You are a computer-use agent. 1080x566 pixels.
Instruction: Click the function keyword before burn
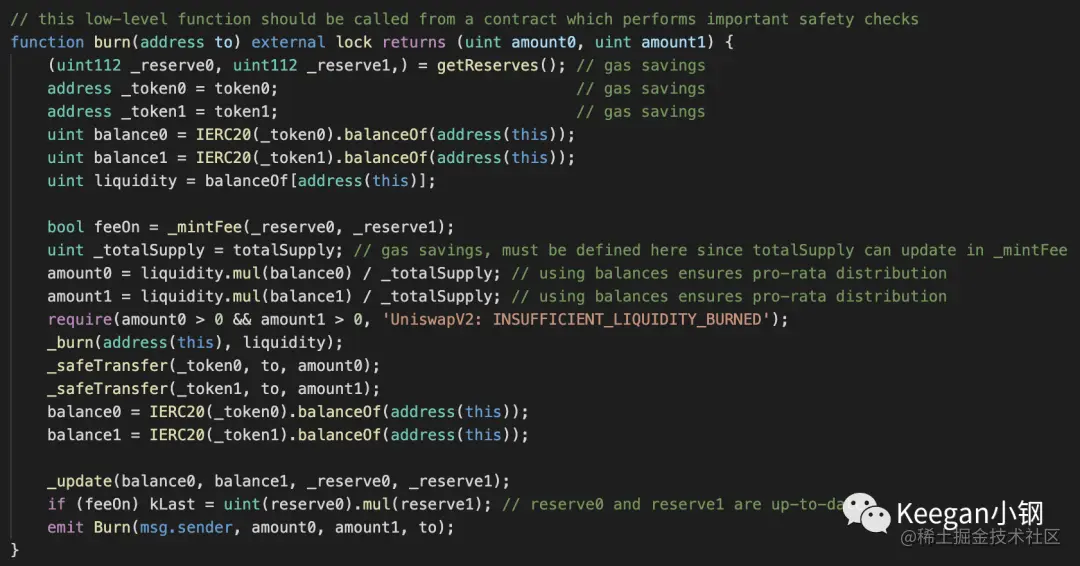point(48,42)
